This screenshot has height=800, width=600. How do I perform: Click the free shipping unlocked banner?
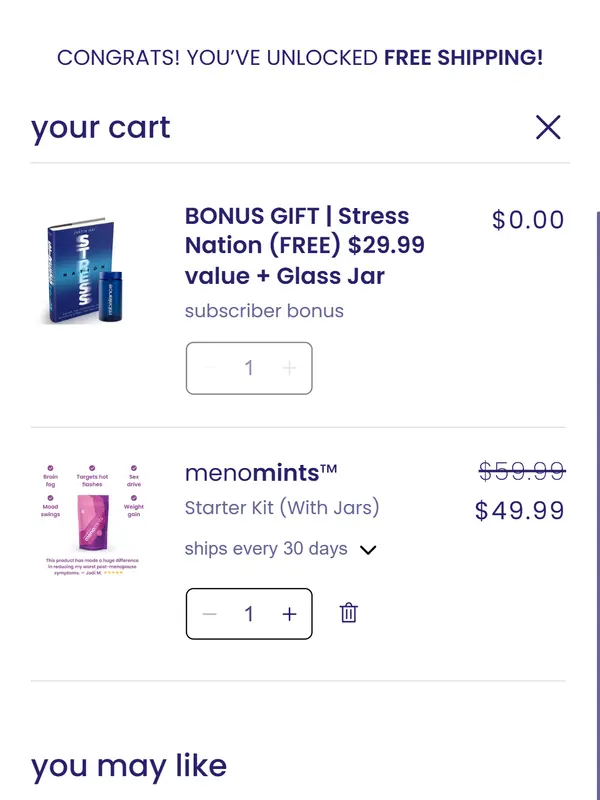(x=300, y=57)
